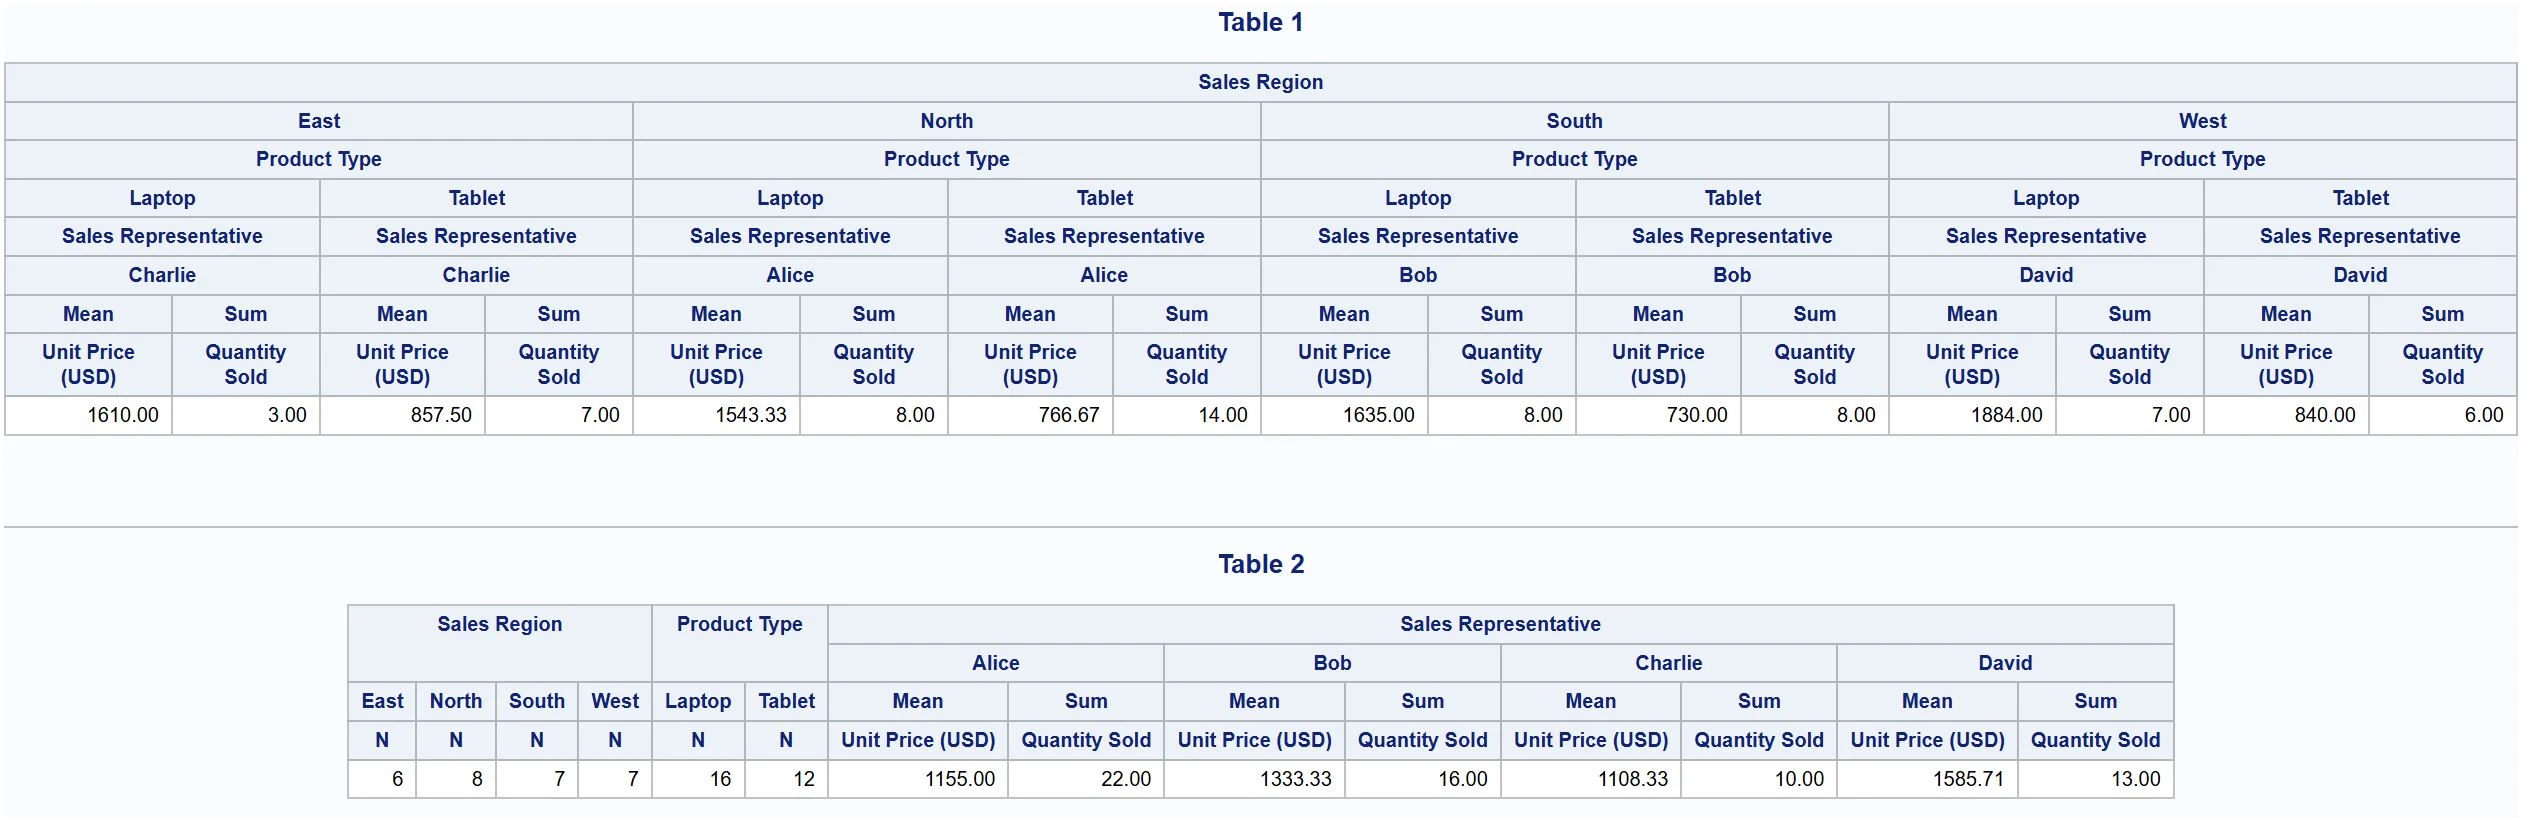
Task: Select the Product Type header under North
Action: coord(946,159)
